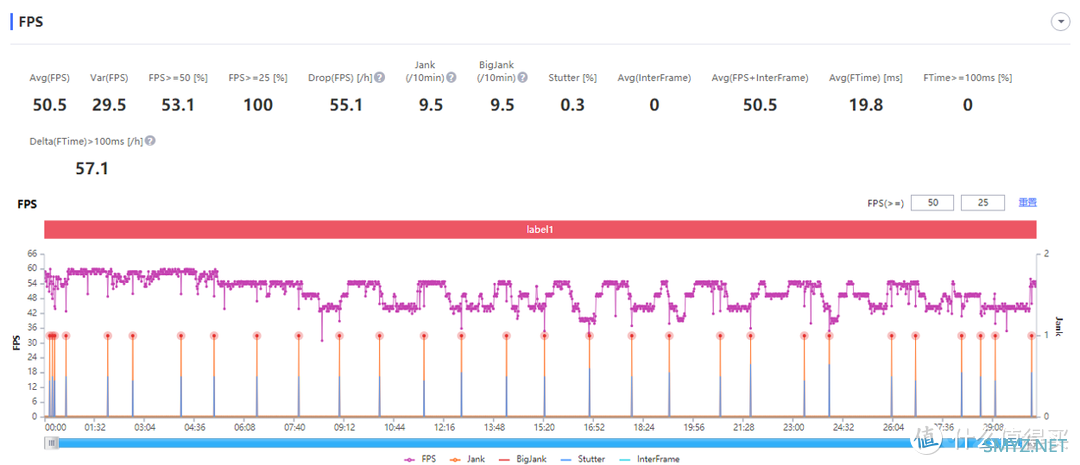The width and height of the screenshot is (1080, 465).
Task: Click the jank marker near 26:04
Action: pos(891,335)
